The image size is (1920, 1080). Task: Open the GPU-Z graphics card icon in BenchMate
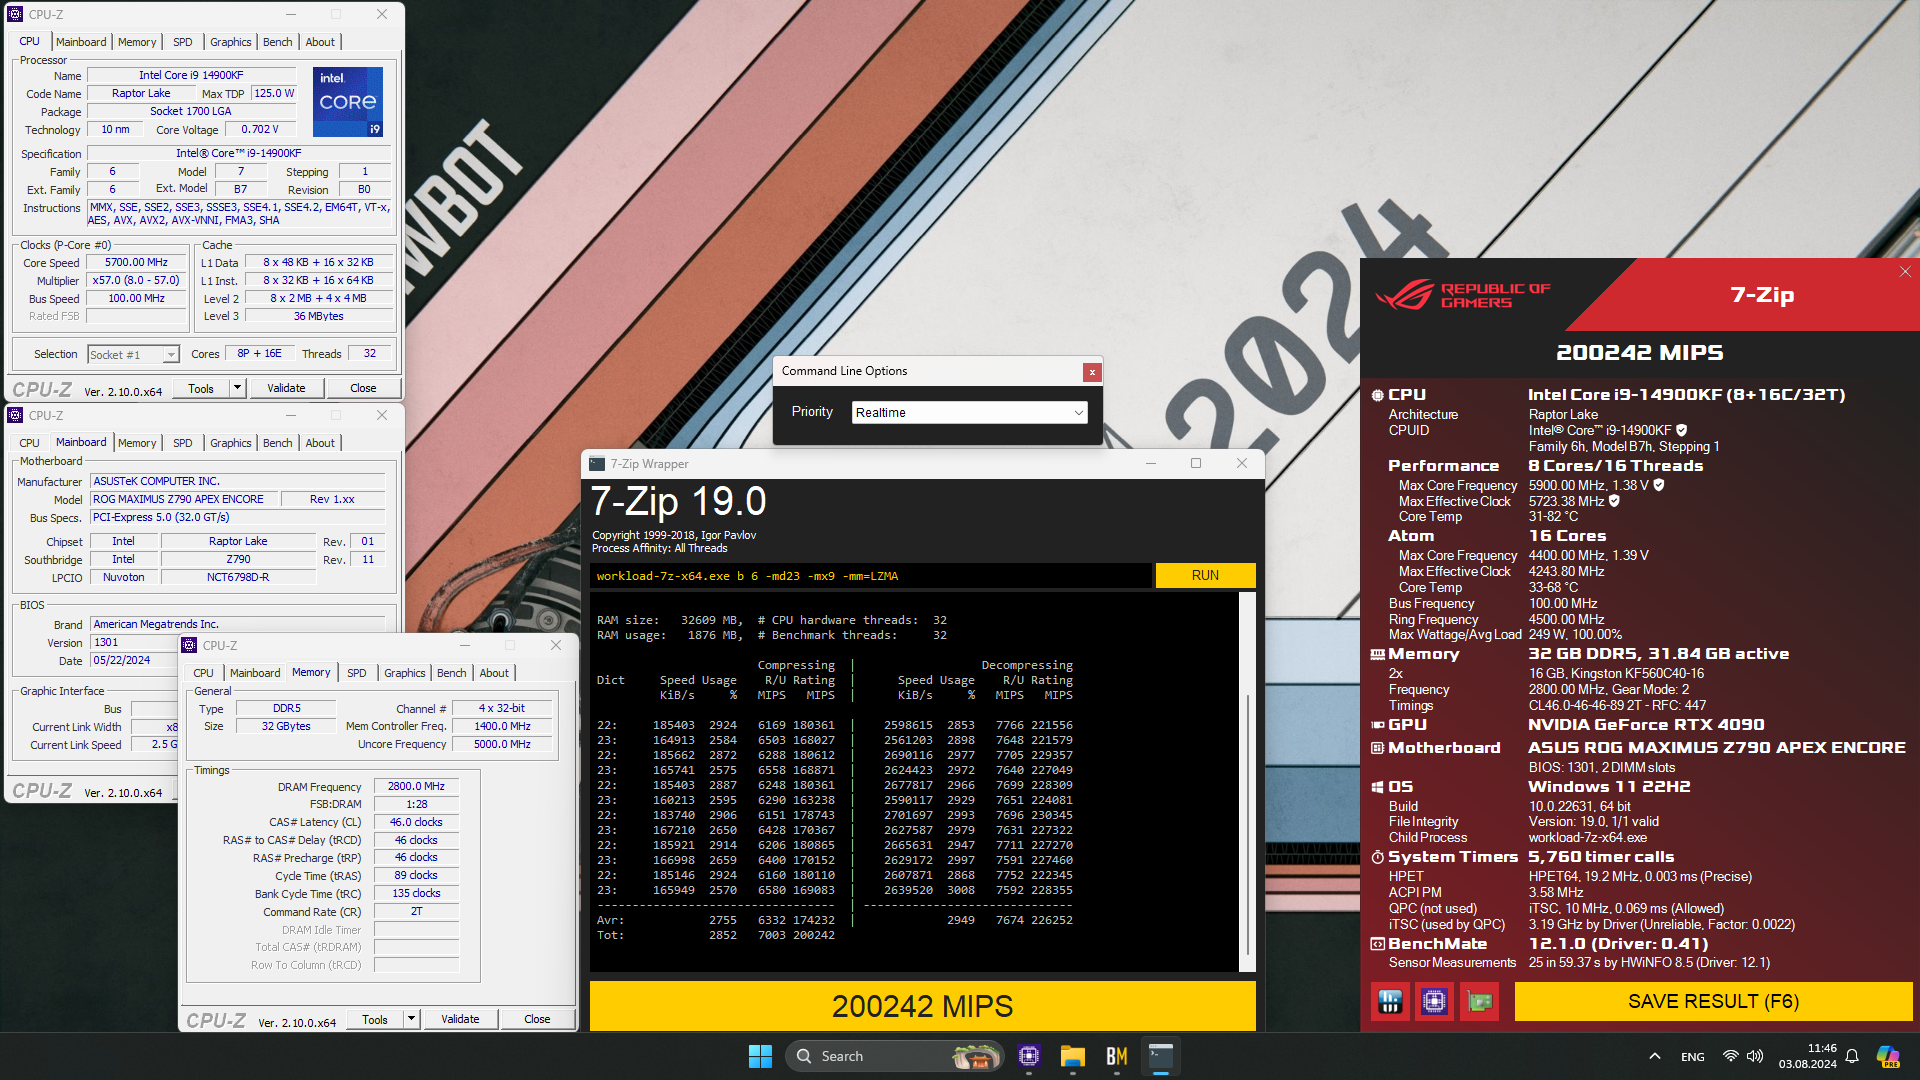point(1479,1001)
